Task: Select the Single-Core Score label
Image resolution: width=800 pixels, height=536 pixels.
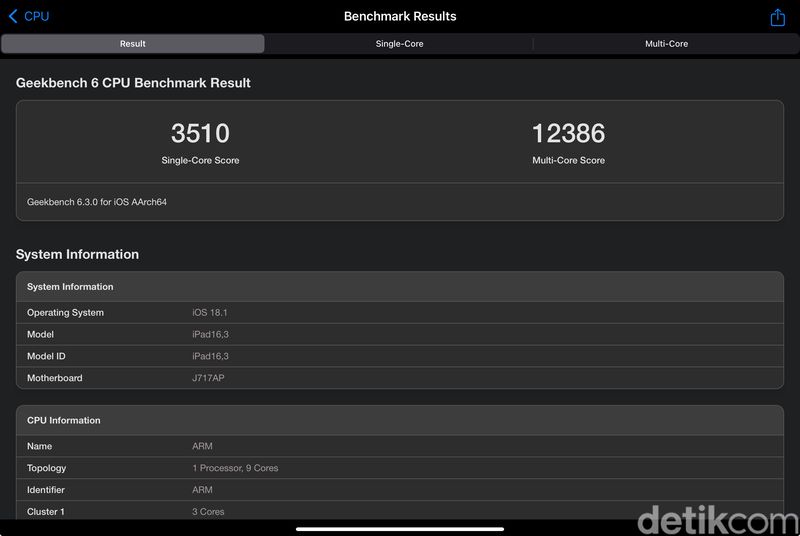Action: pyautogui.click(x=200, y=160)
